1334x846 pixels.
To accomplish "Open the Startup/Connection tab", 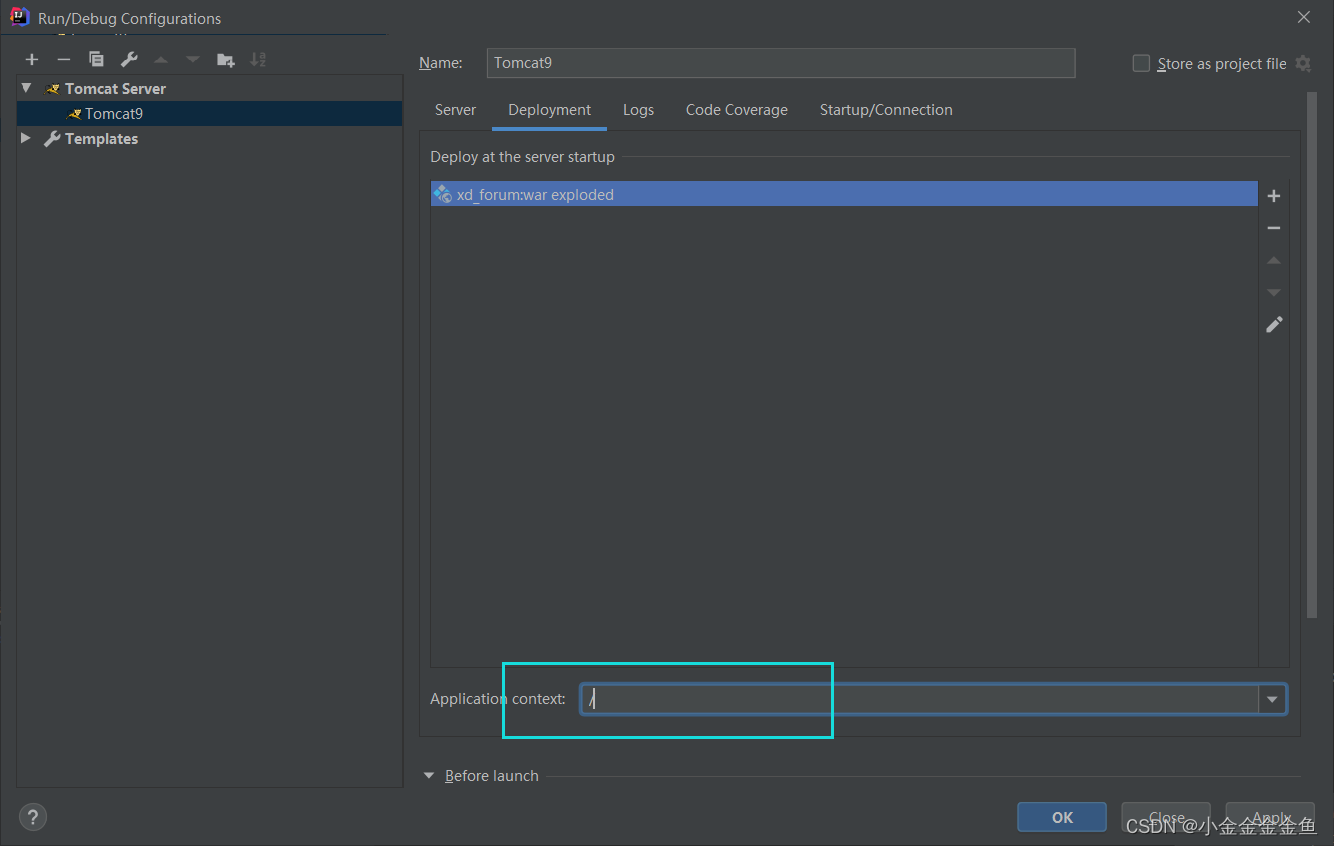I will (886, 110).
